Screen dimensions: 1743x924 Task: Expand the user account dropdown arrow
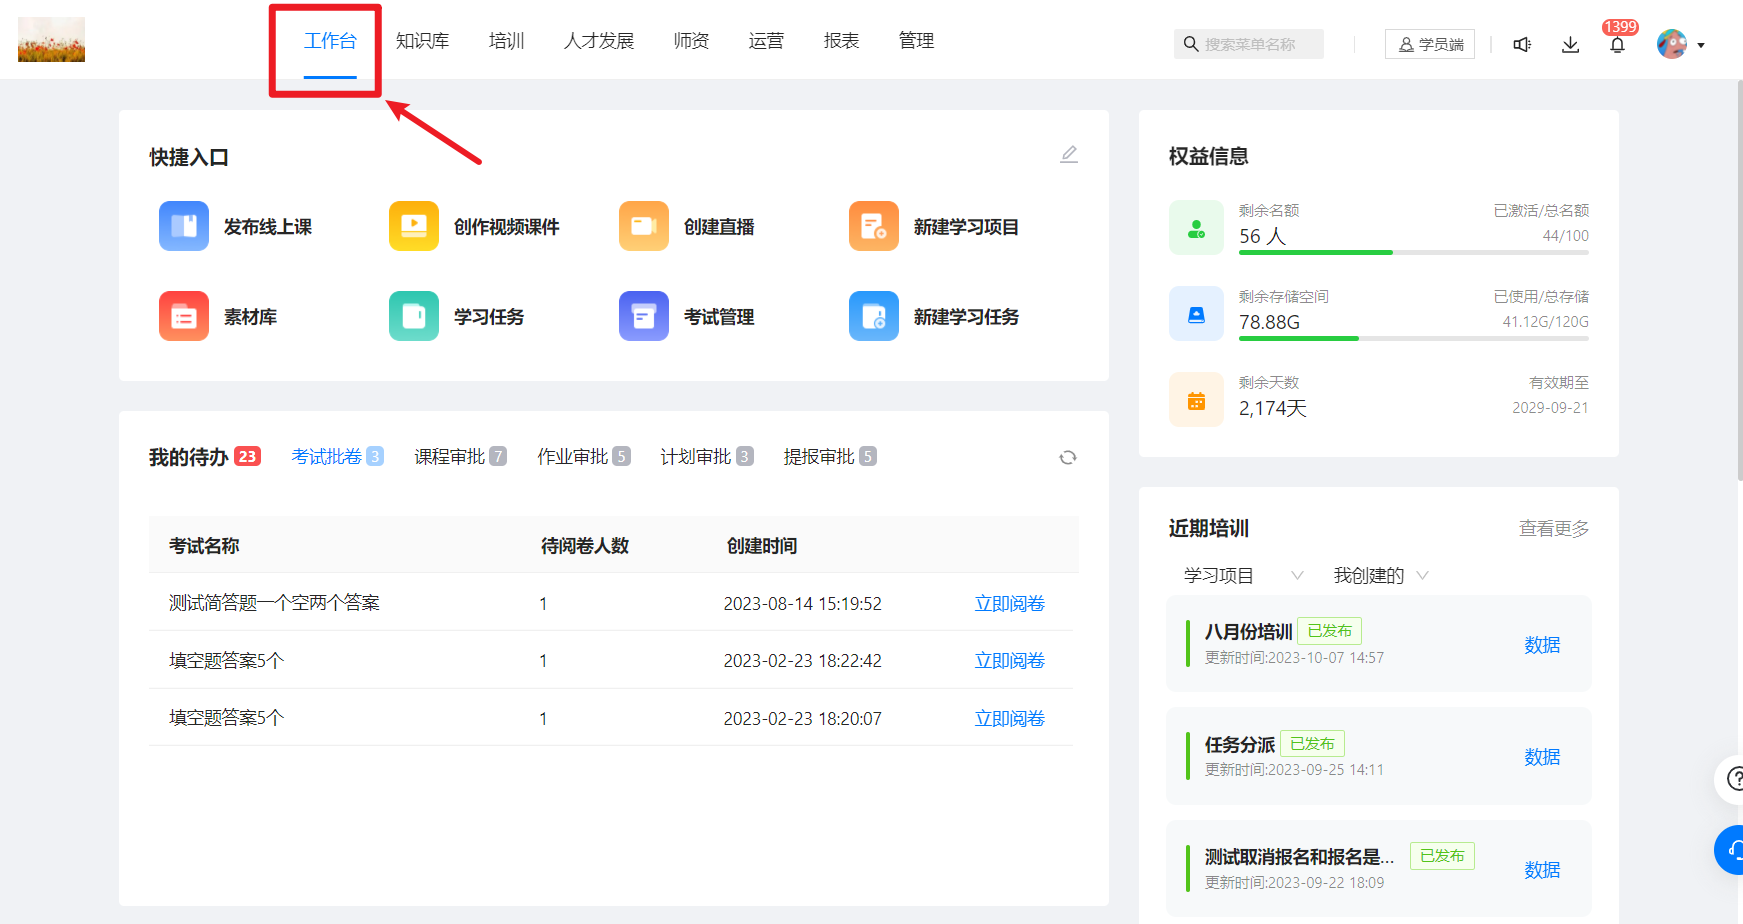(1701, 45)
